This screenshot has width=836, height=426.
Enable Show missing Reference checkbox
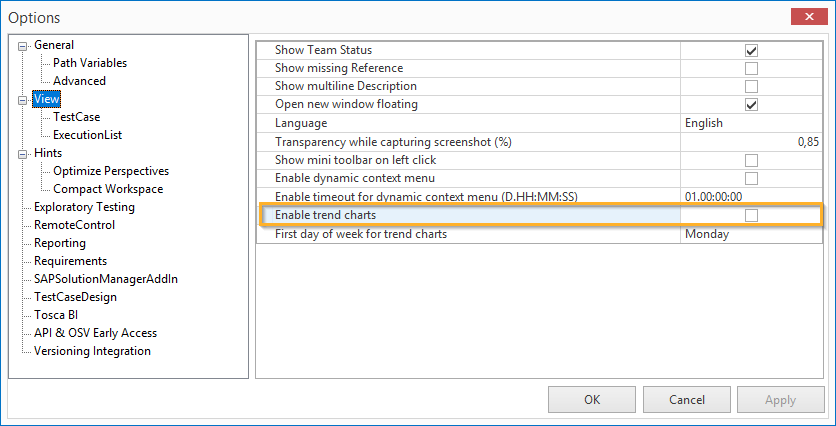[751, 69]
